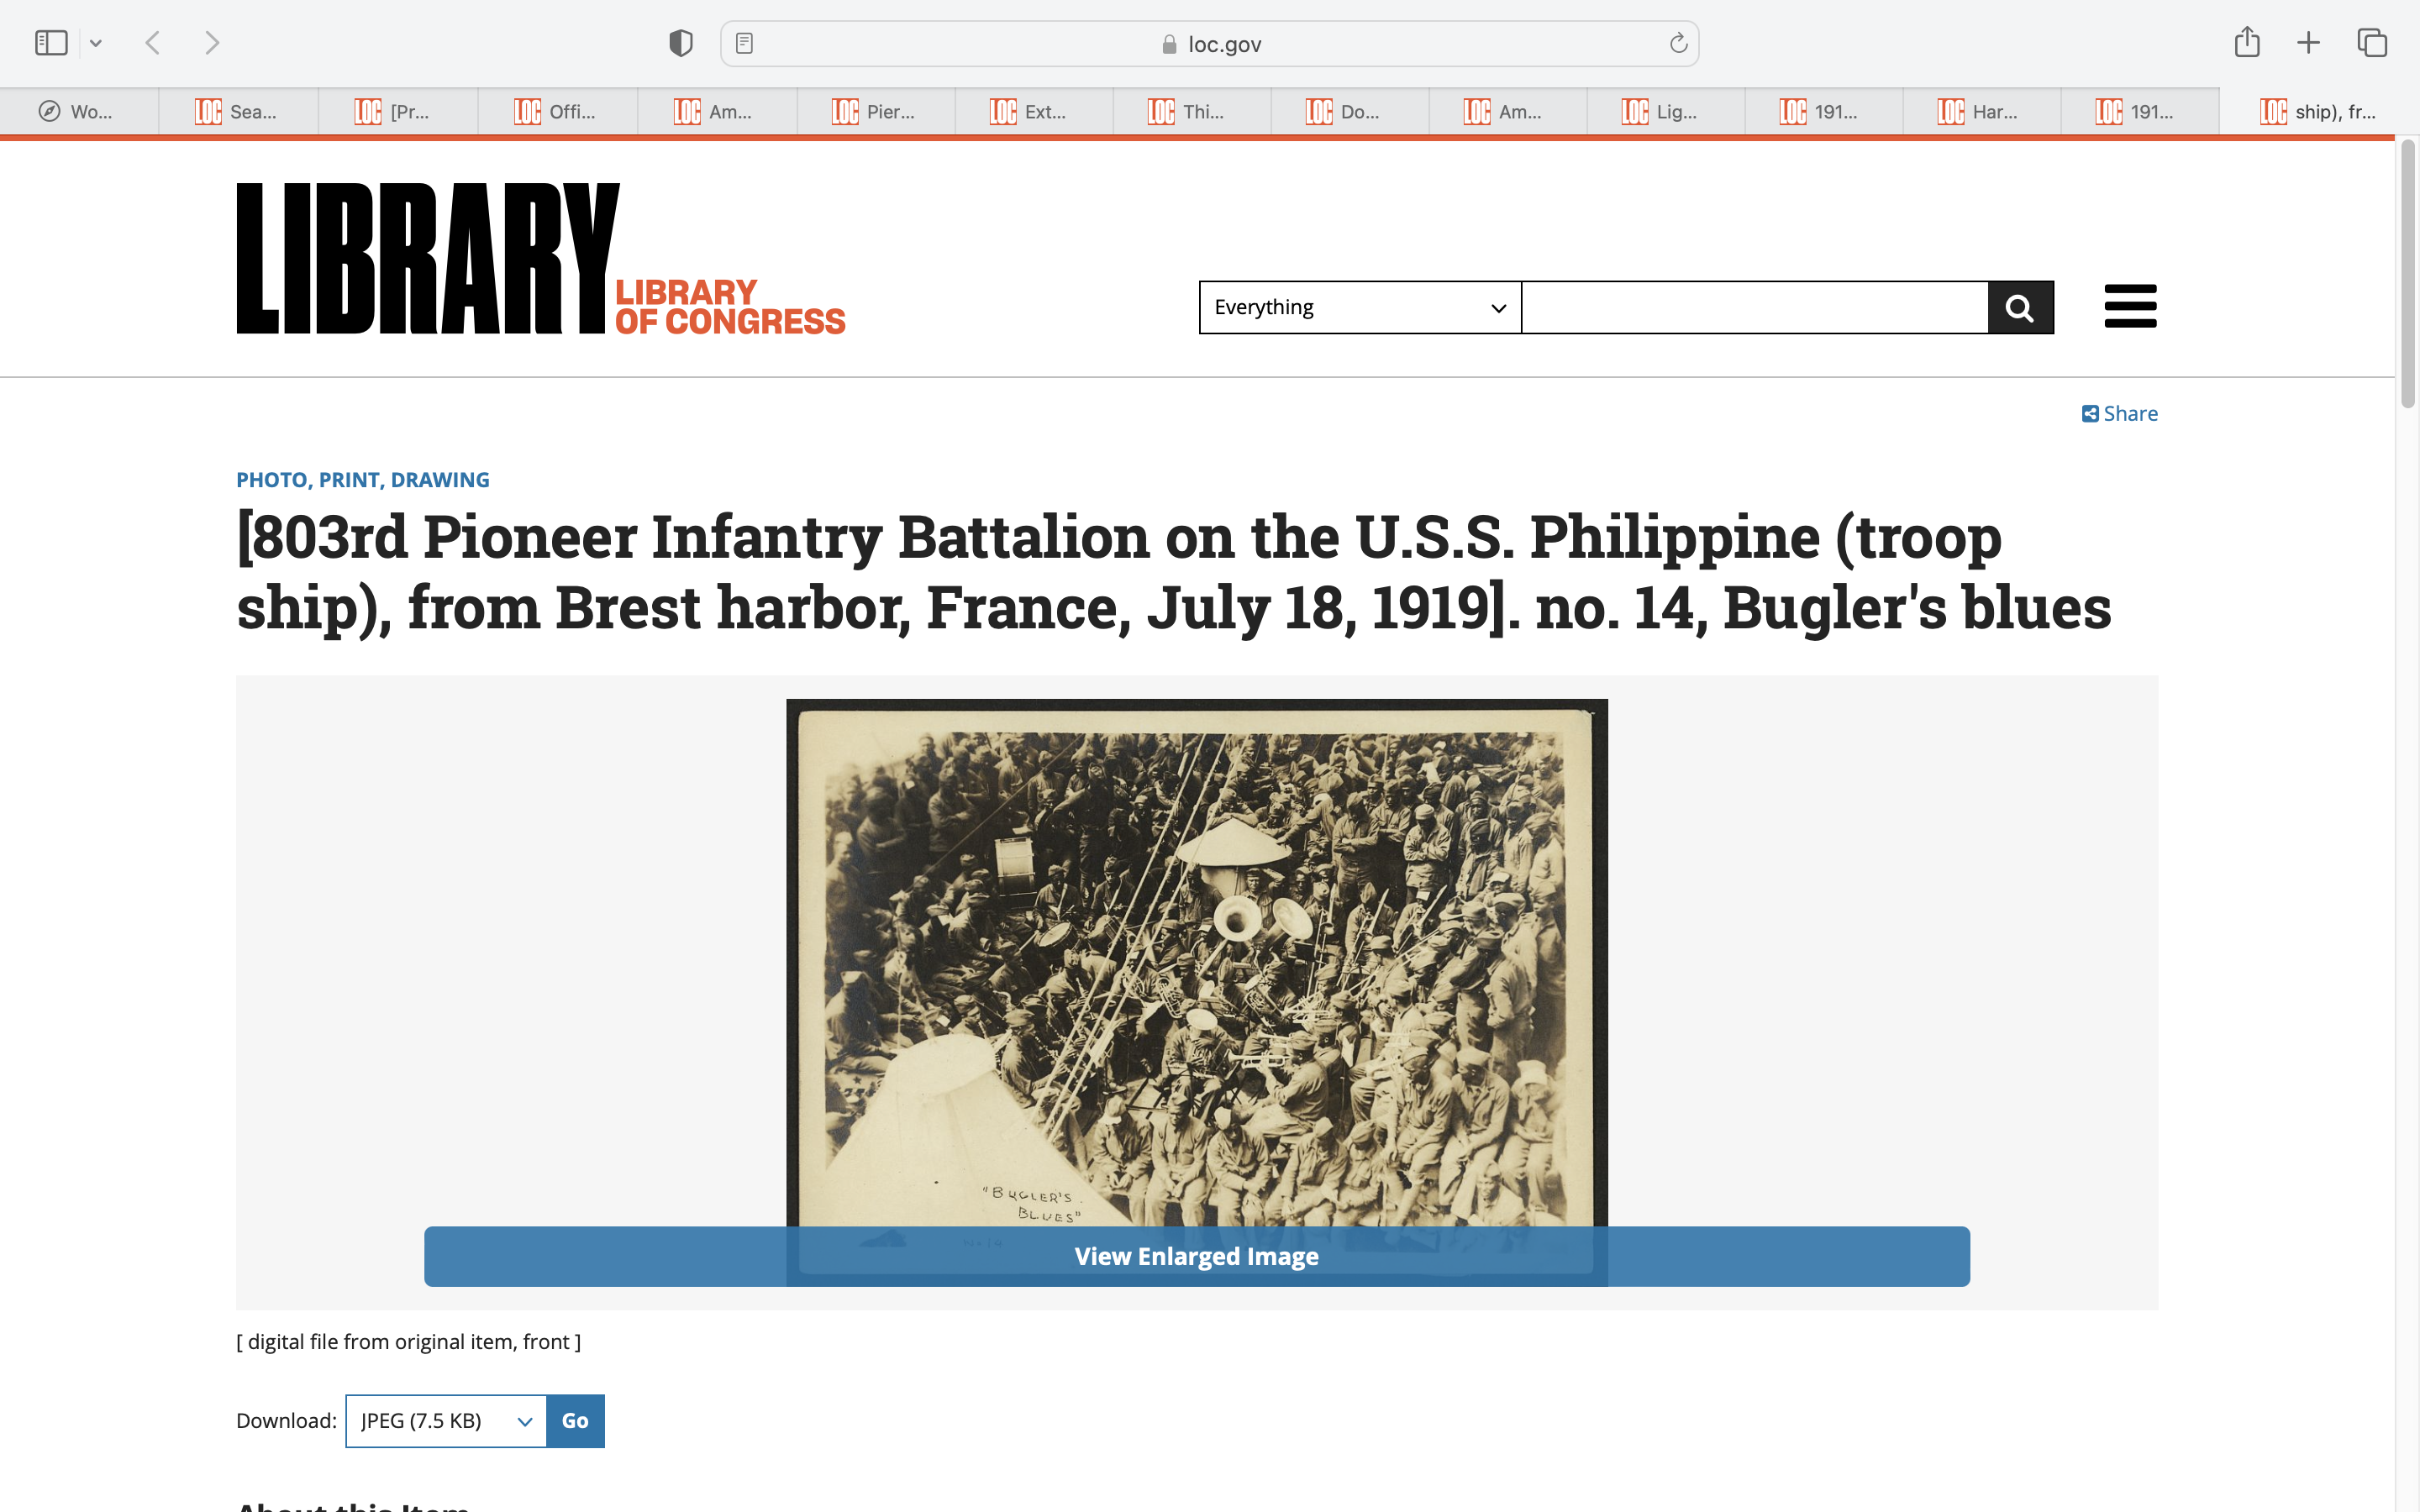Open the privacy shield report icon

click(x=681, y=43)
